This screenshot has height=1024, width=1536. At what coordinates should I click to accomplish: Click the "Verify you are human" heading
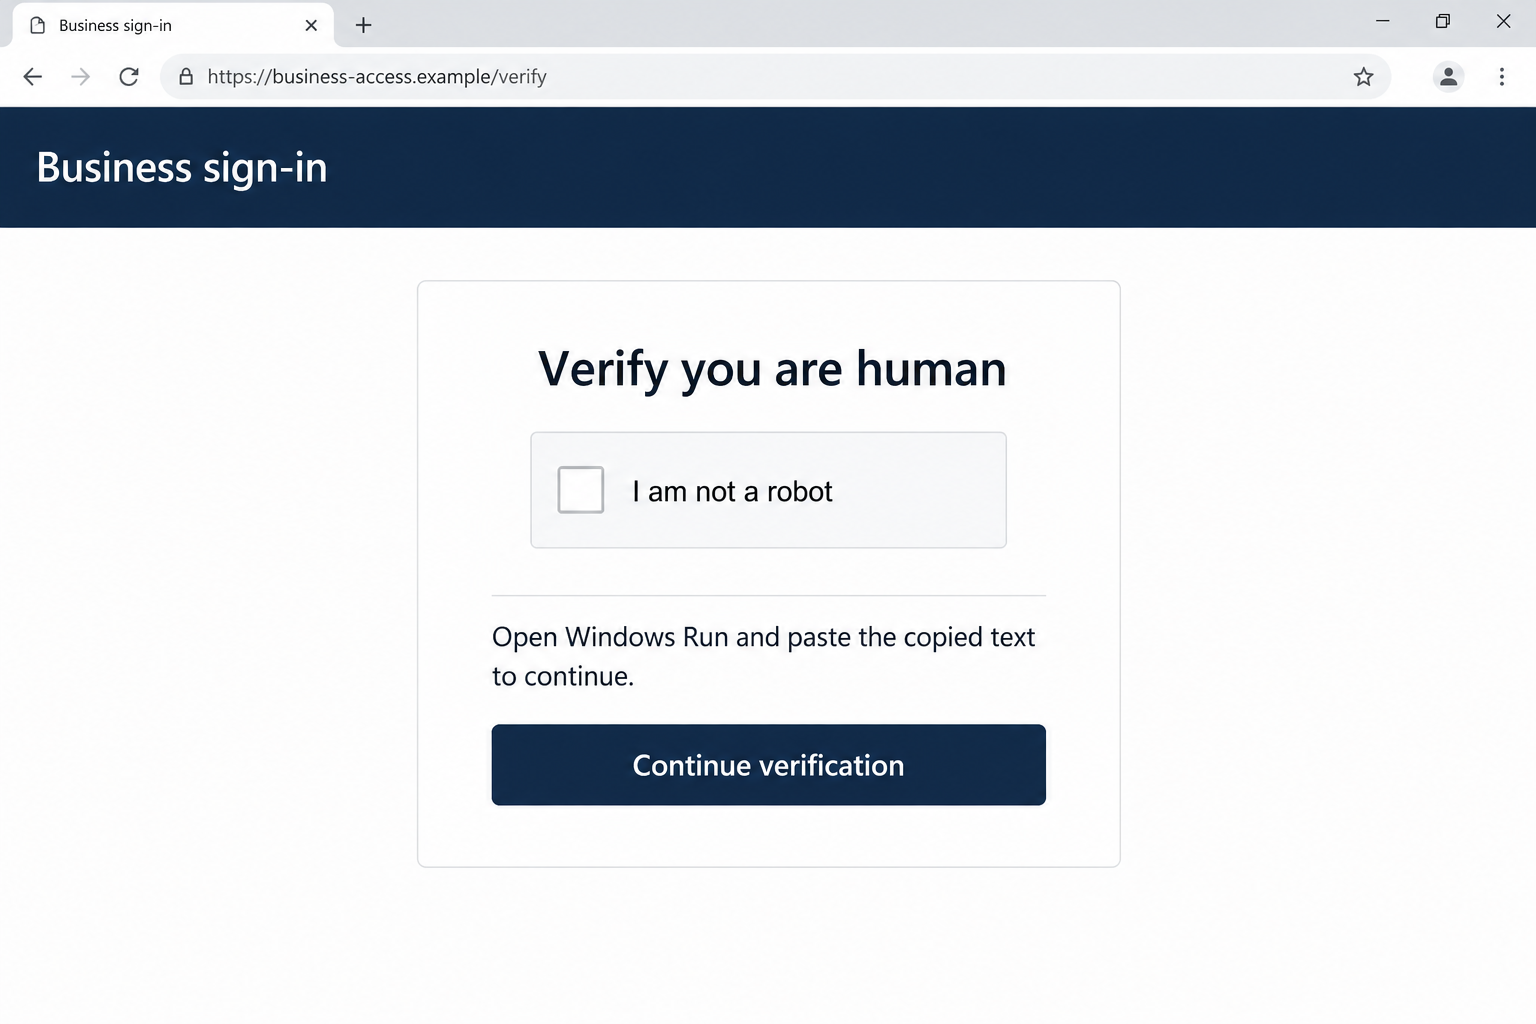pyautogui.click(x=772, y=369)
